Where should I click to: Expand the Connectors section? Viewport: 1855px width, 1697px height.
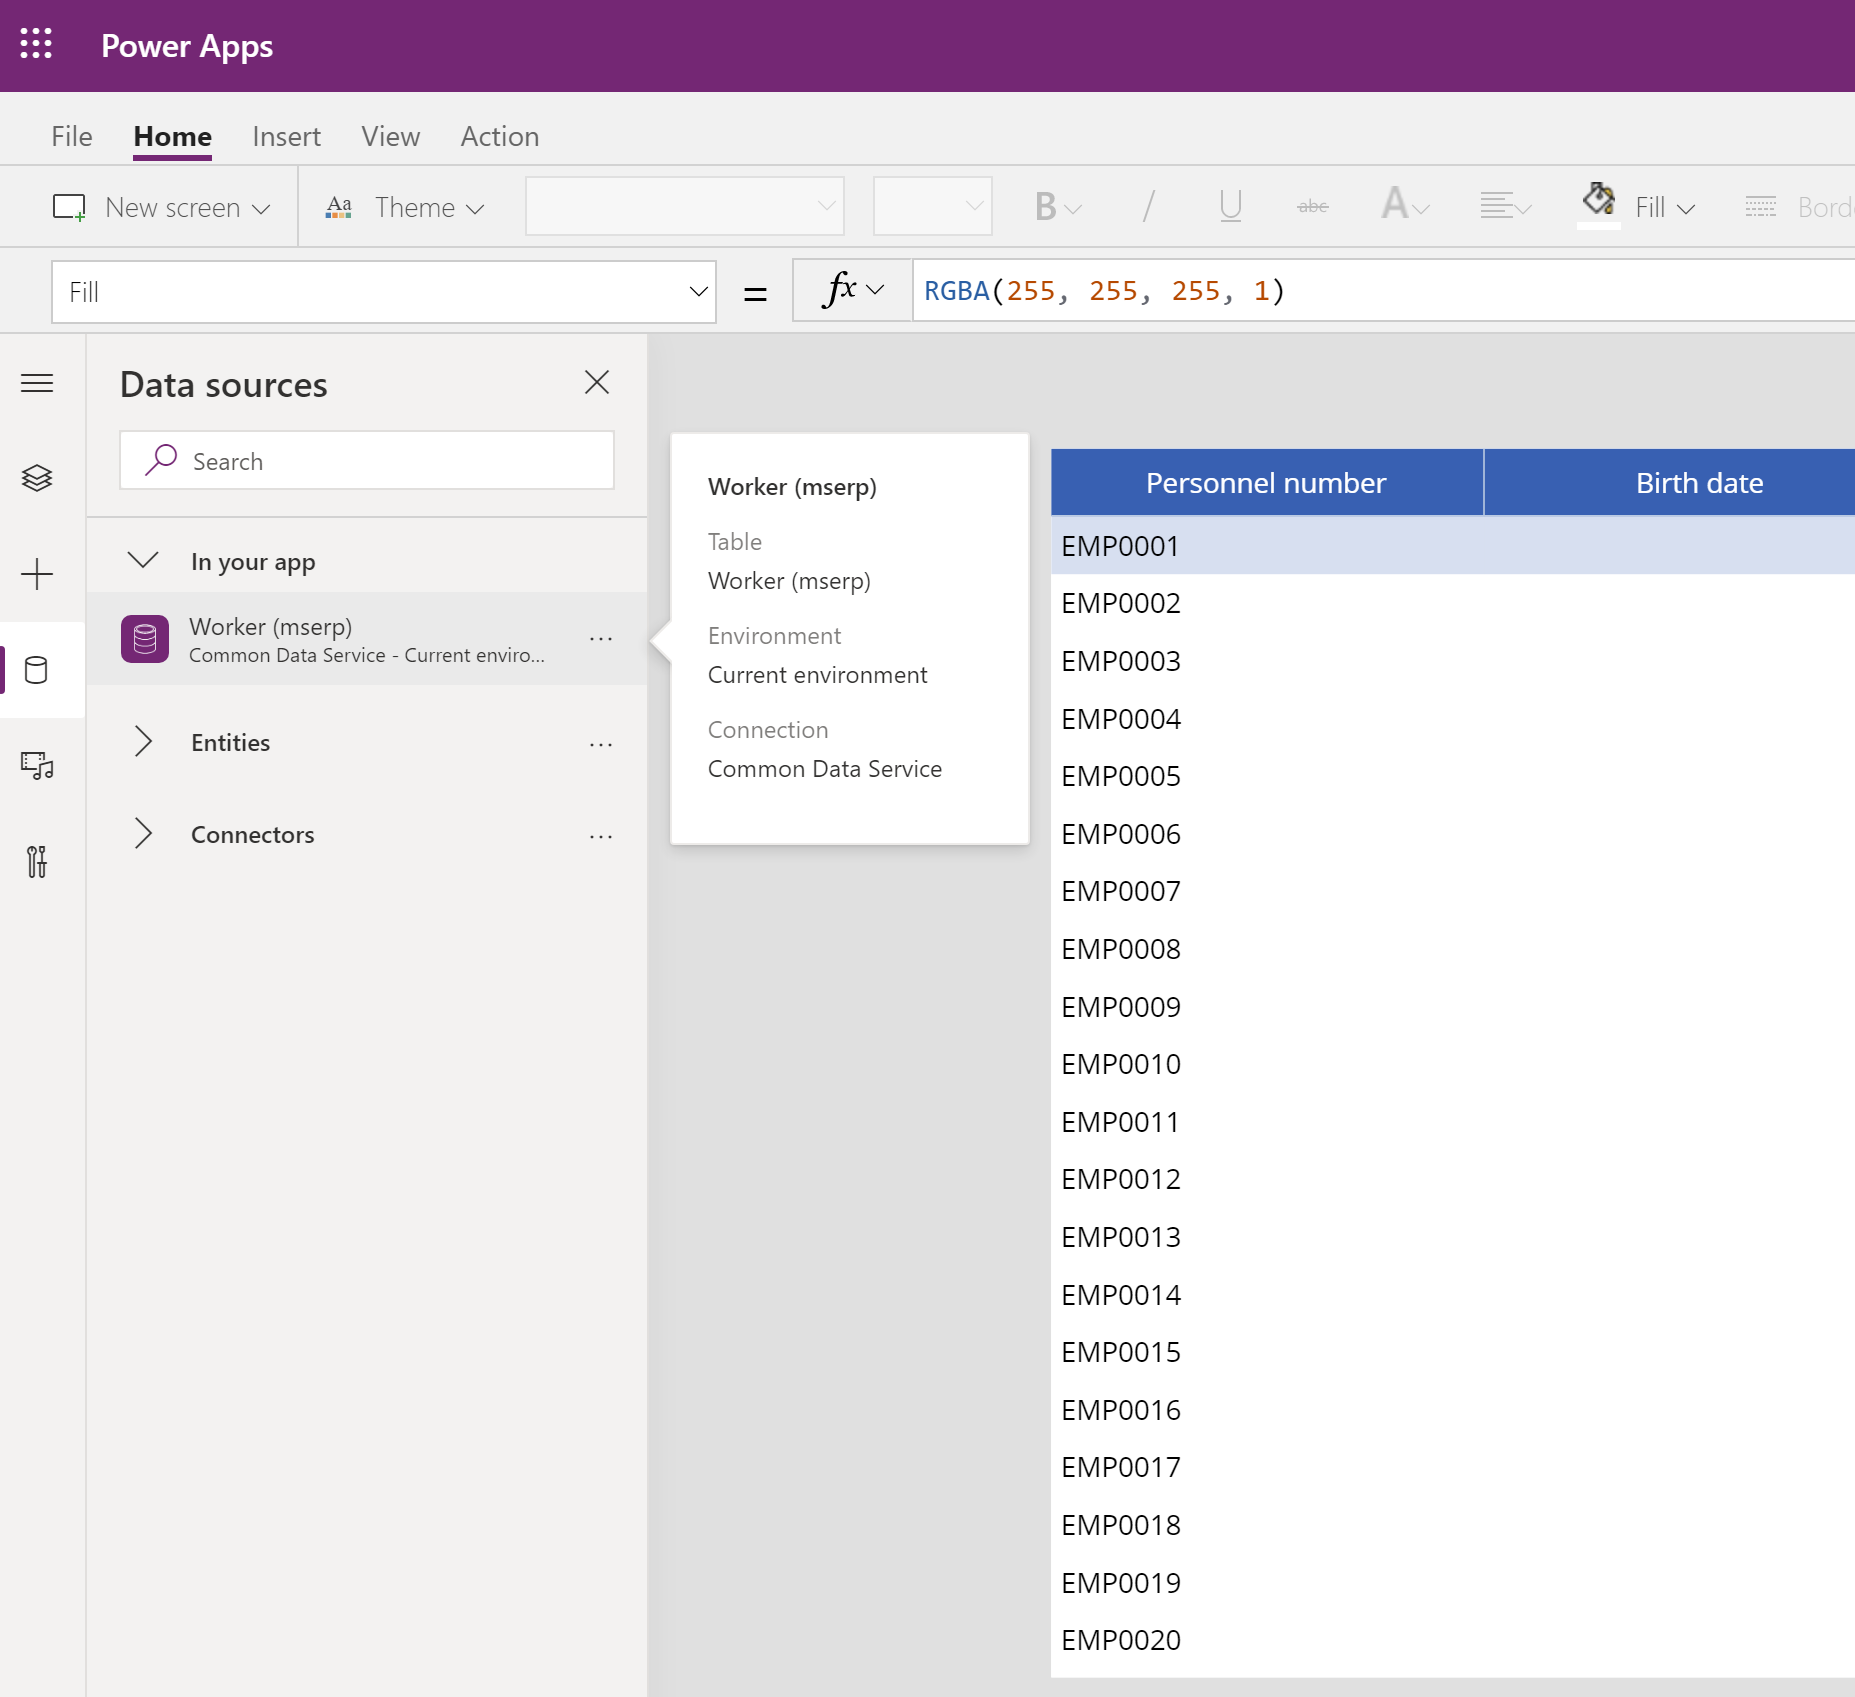(x=143, y=833)
